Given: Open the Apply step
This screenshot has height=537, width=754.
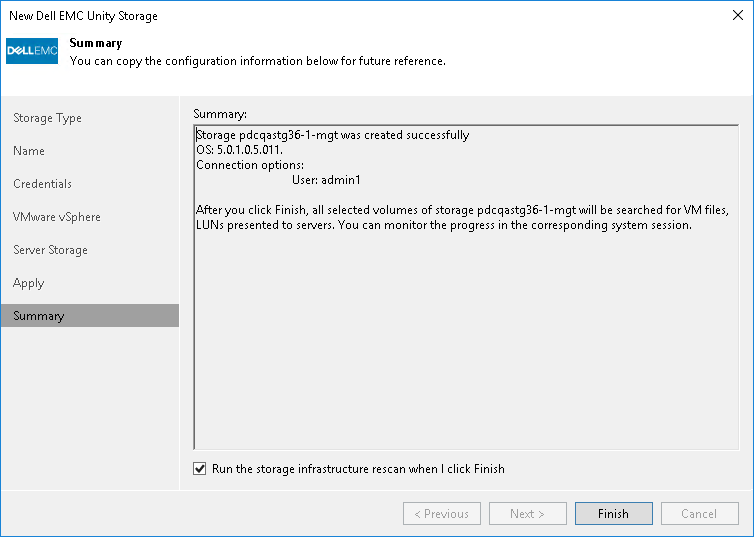Looking at the screenshot, I should pos(29,283).
